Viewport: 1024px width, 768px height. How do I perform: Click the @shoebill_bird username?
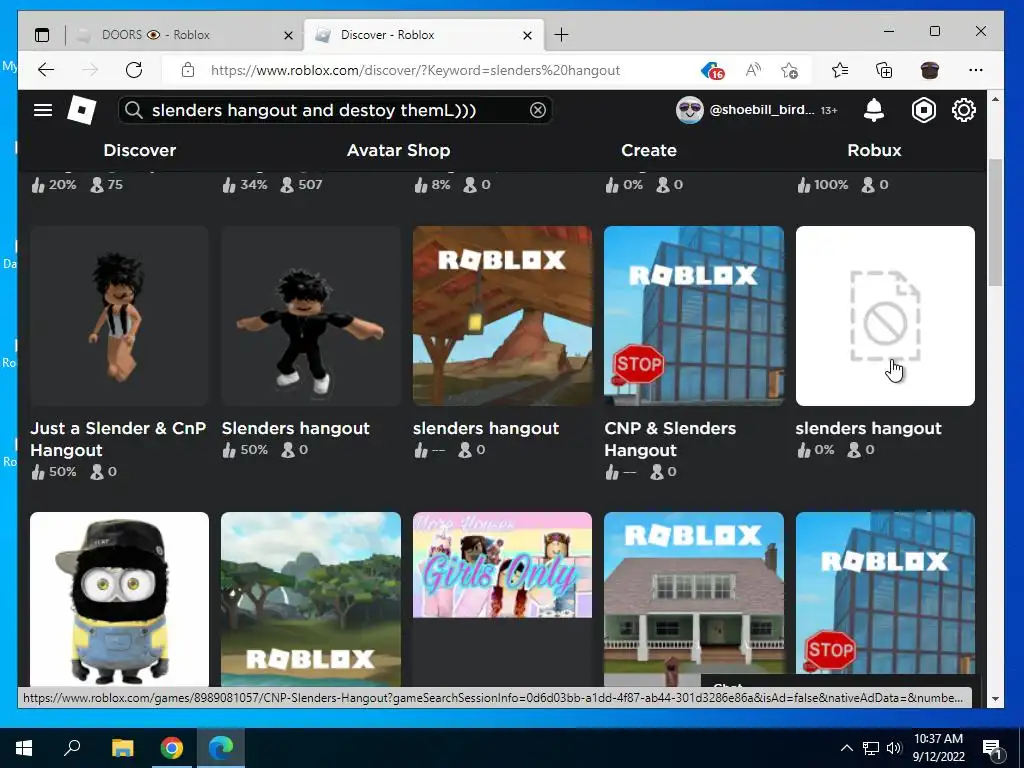tap(761, 110)
